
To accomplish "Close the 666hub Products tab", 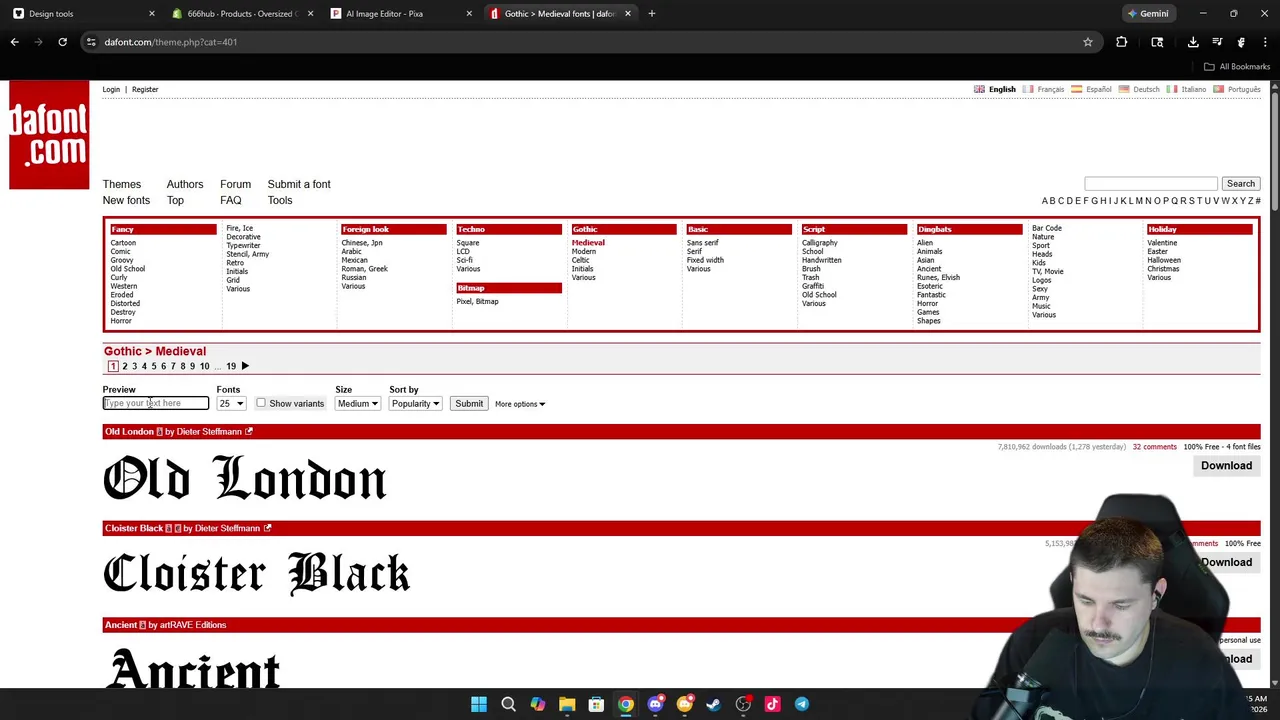I will (310, 13).
